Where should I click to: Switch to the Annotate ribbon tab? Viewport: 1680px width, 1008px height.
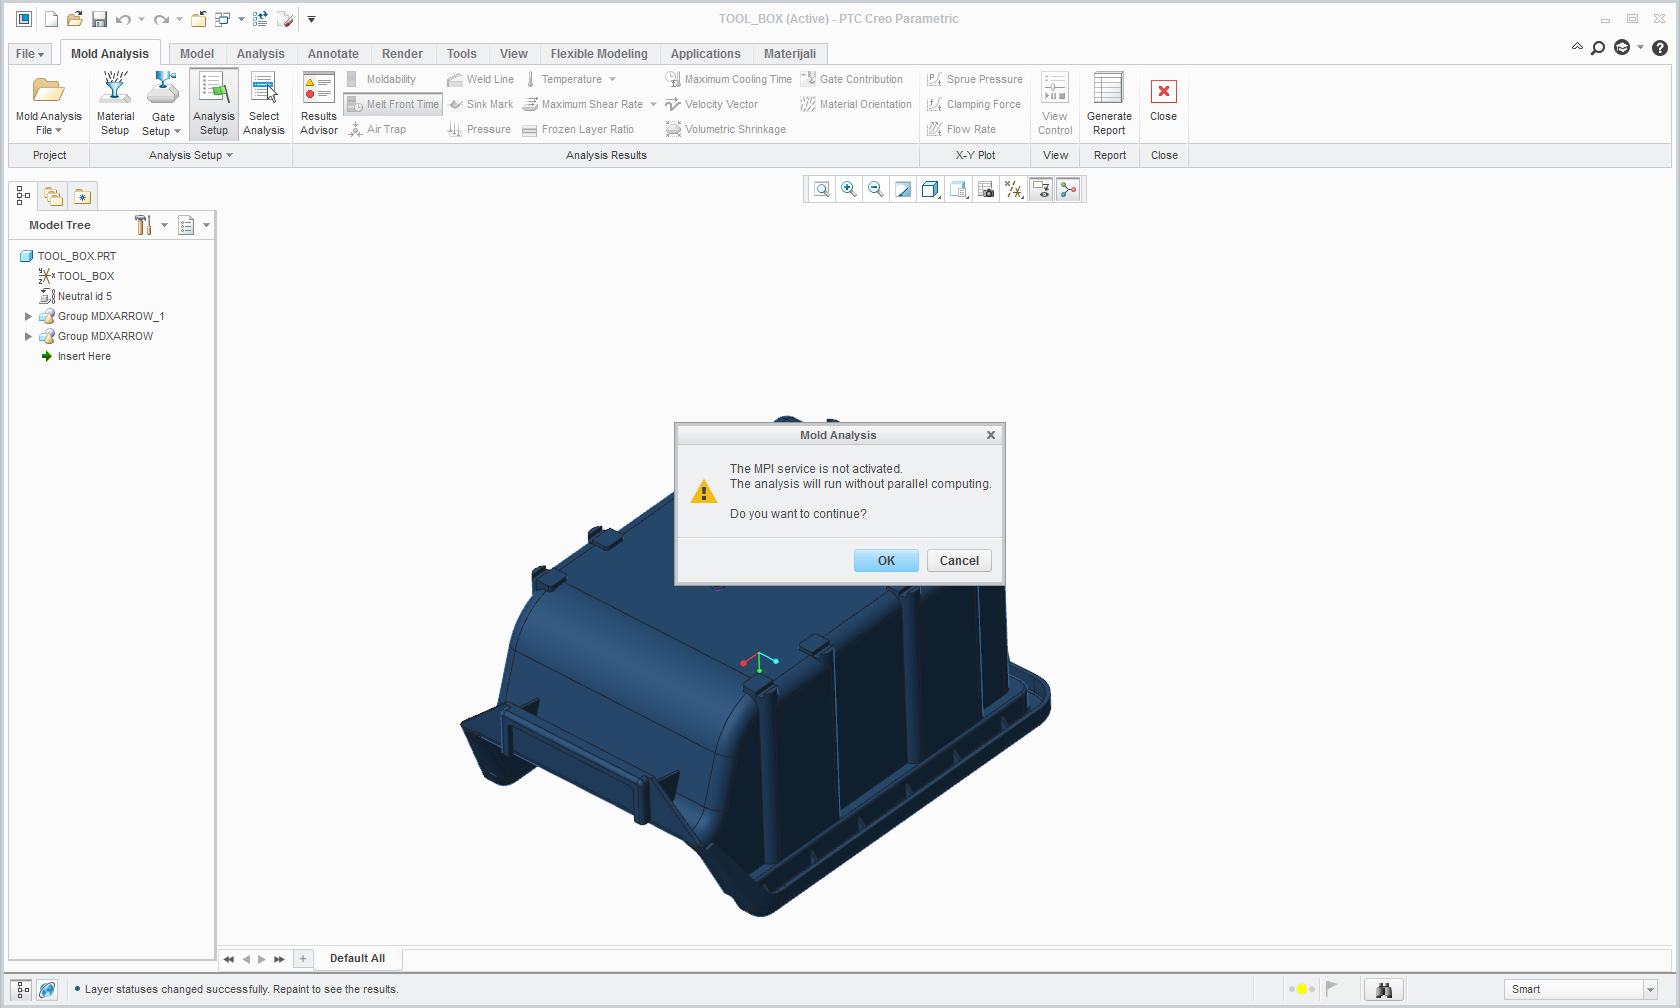click(x=333, y=54)
